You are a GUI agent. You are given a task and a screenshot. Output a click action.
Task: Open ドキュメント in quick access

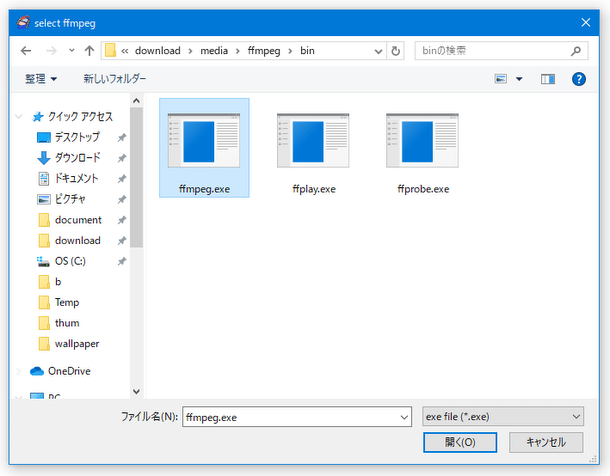tap(68, 178)
